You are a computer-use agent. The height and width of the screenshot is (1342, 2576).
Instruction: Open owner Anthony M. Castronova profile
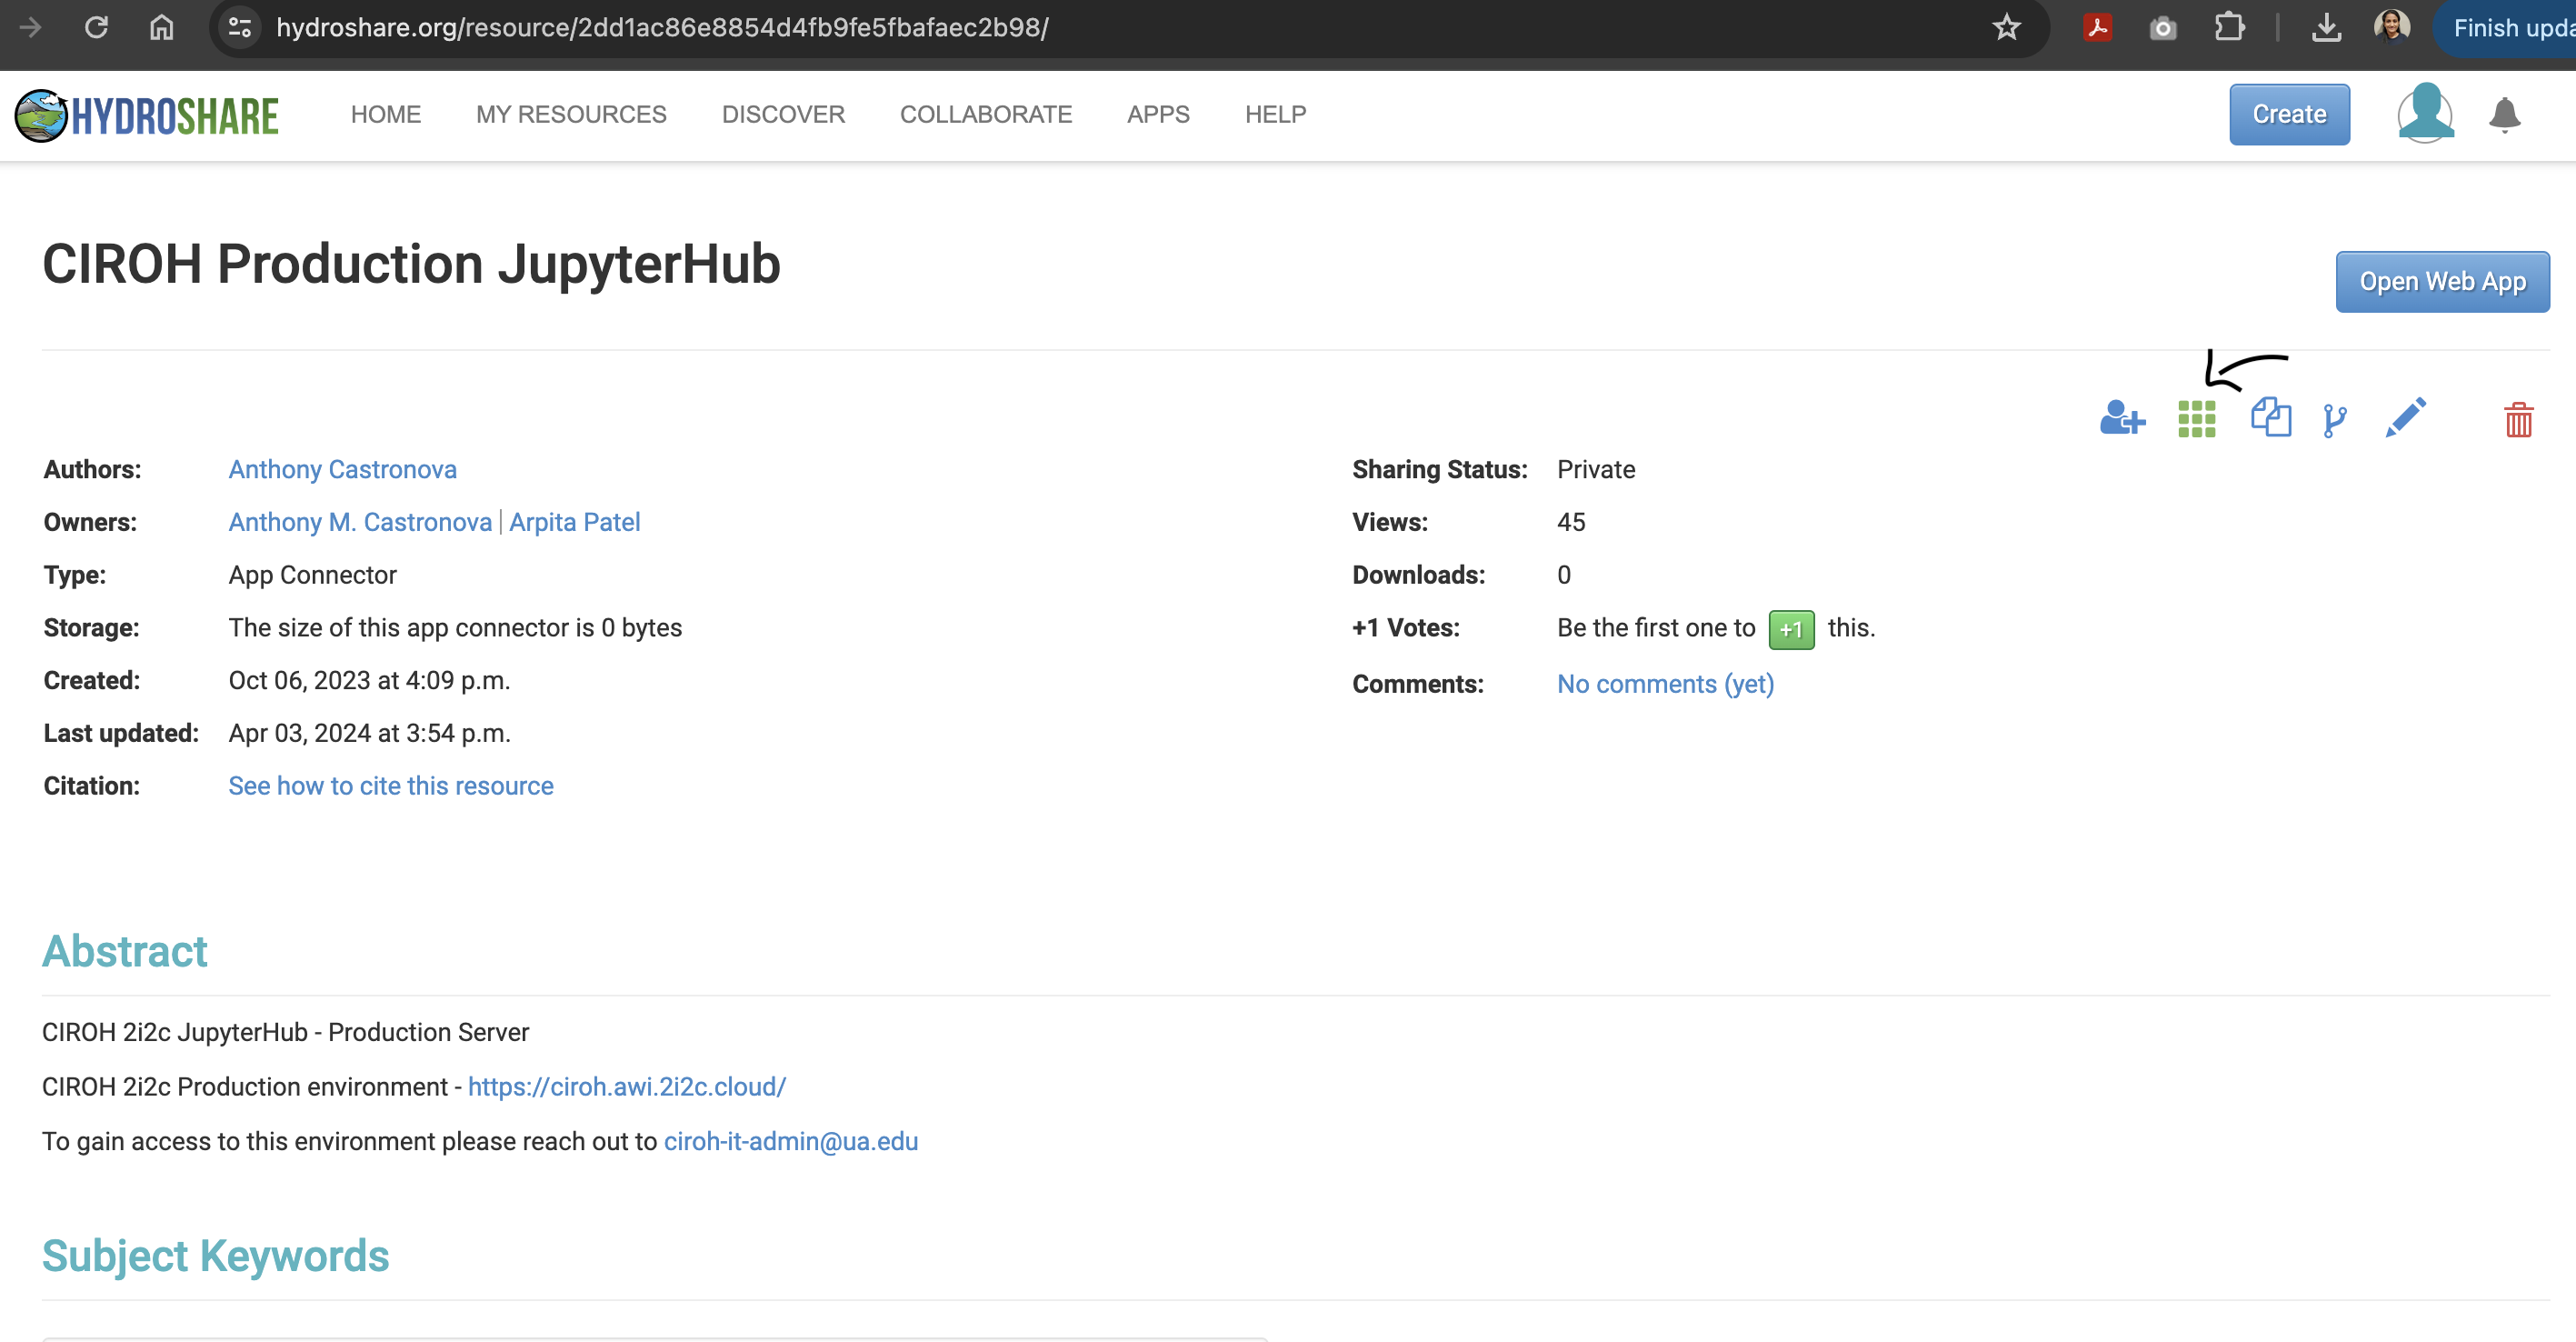tap(360, 522)
